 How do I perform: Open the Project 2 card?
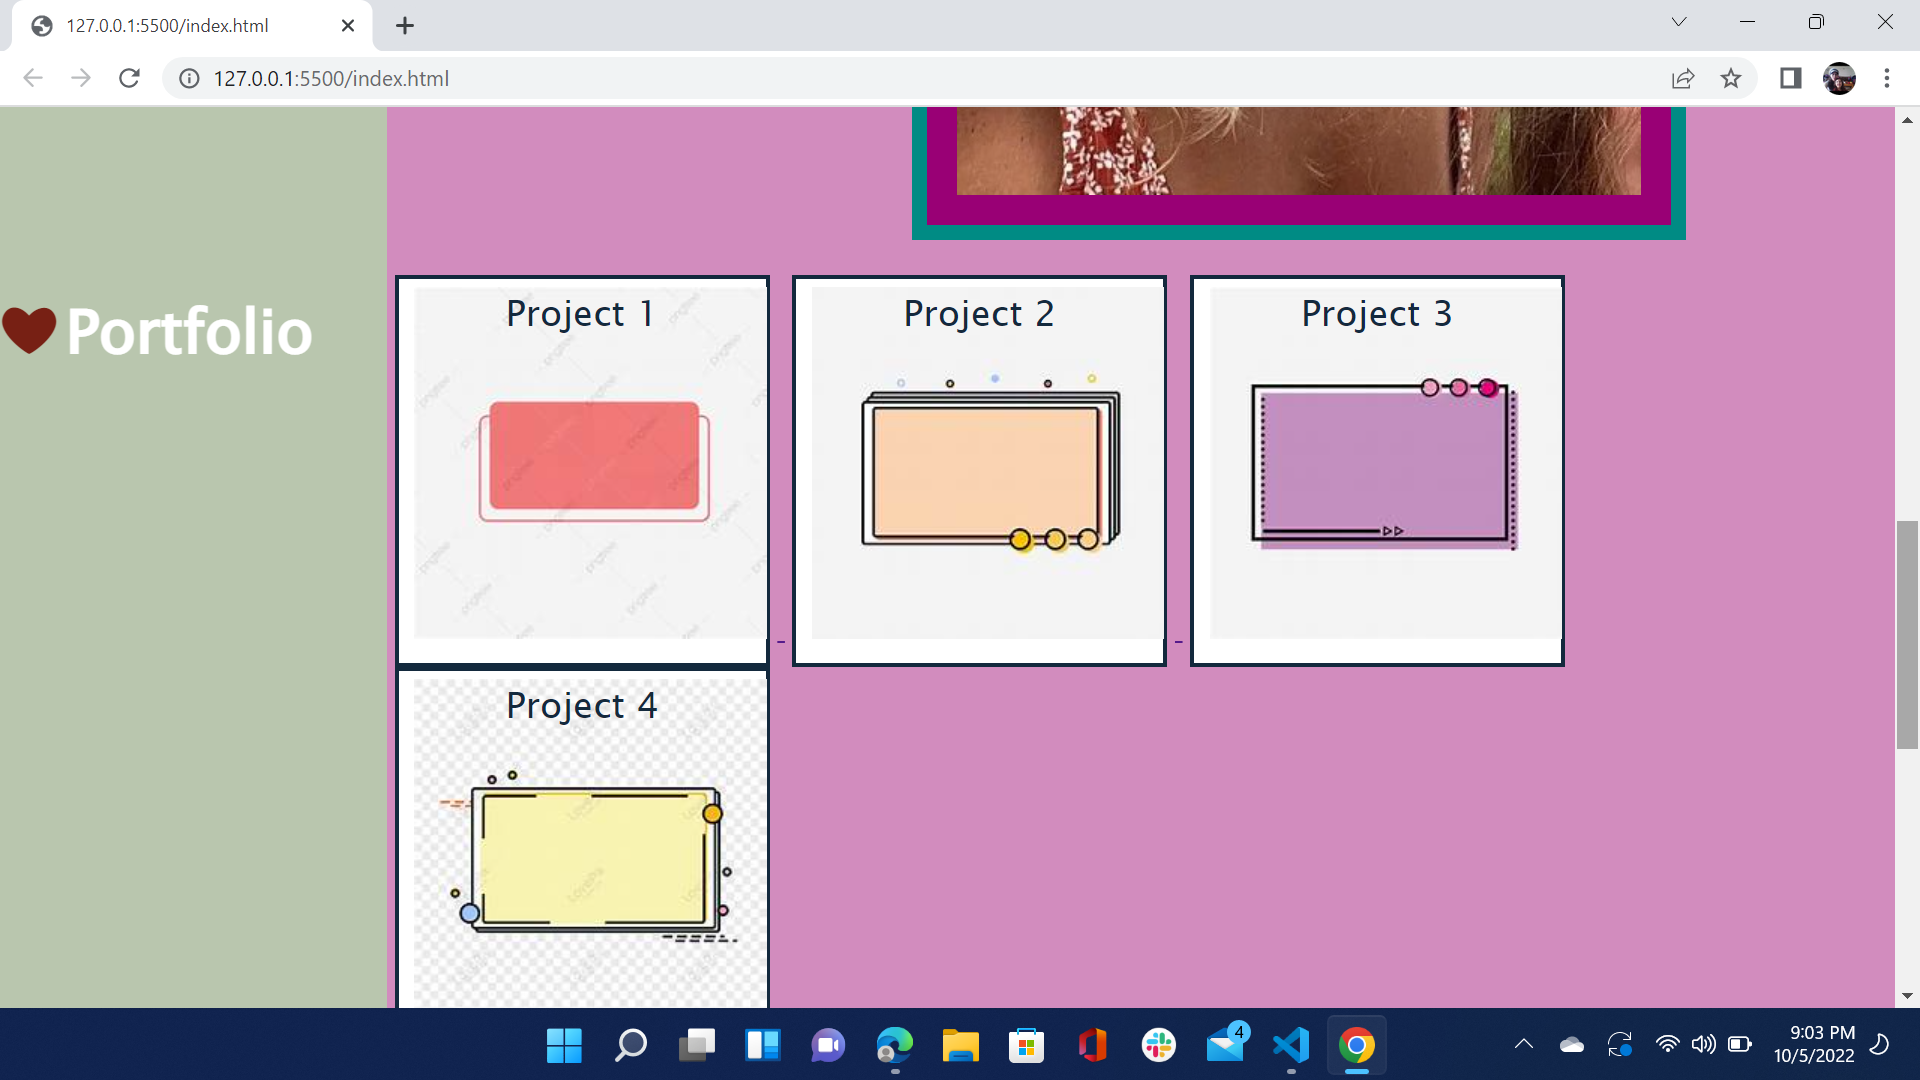[x=979, y=470]
